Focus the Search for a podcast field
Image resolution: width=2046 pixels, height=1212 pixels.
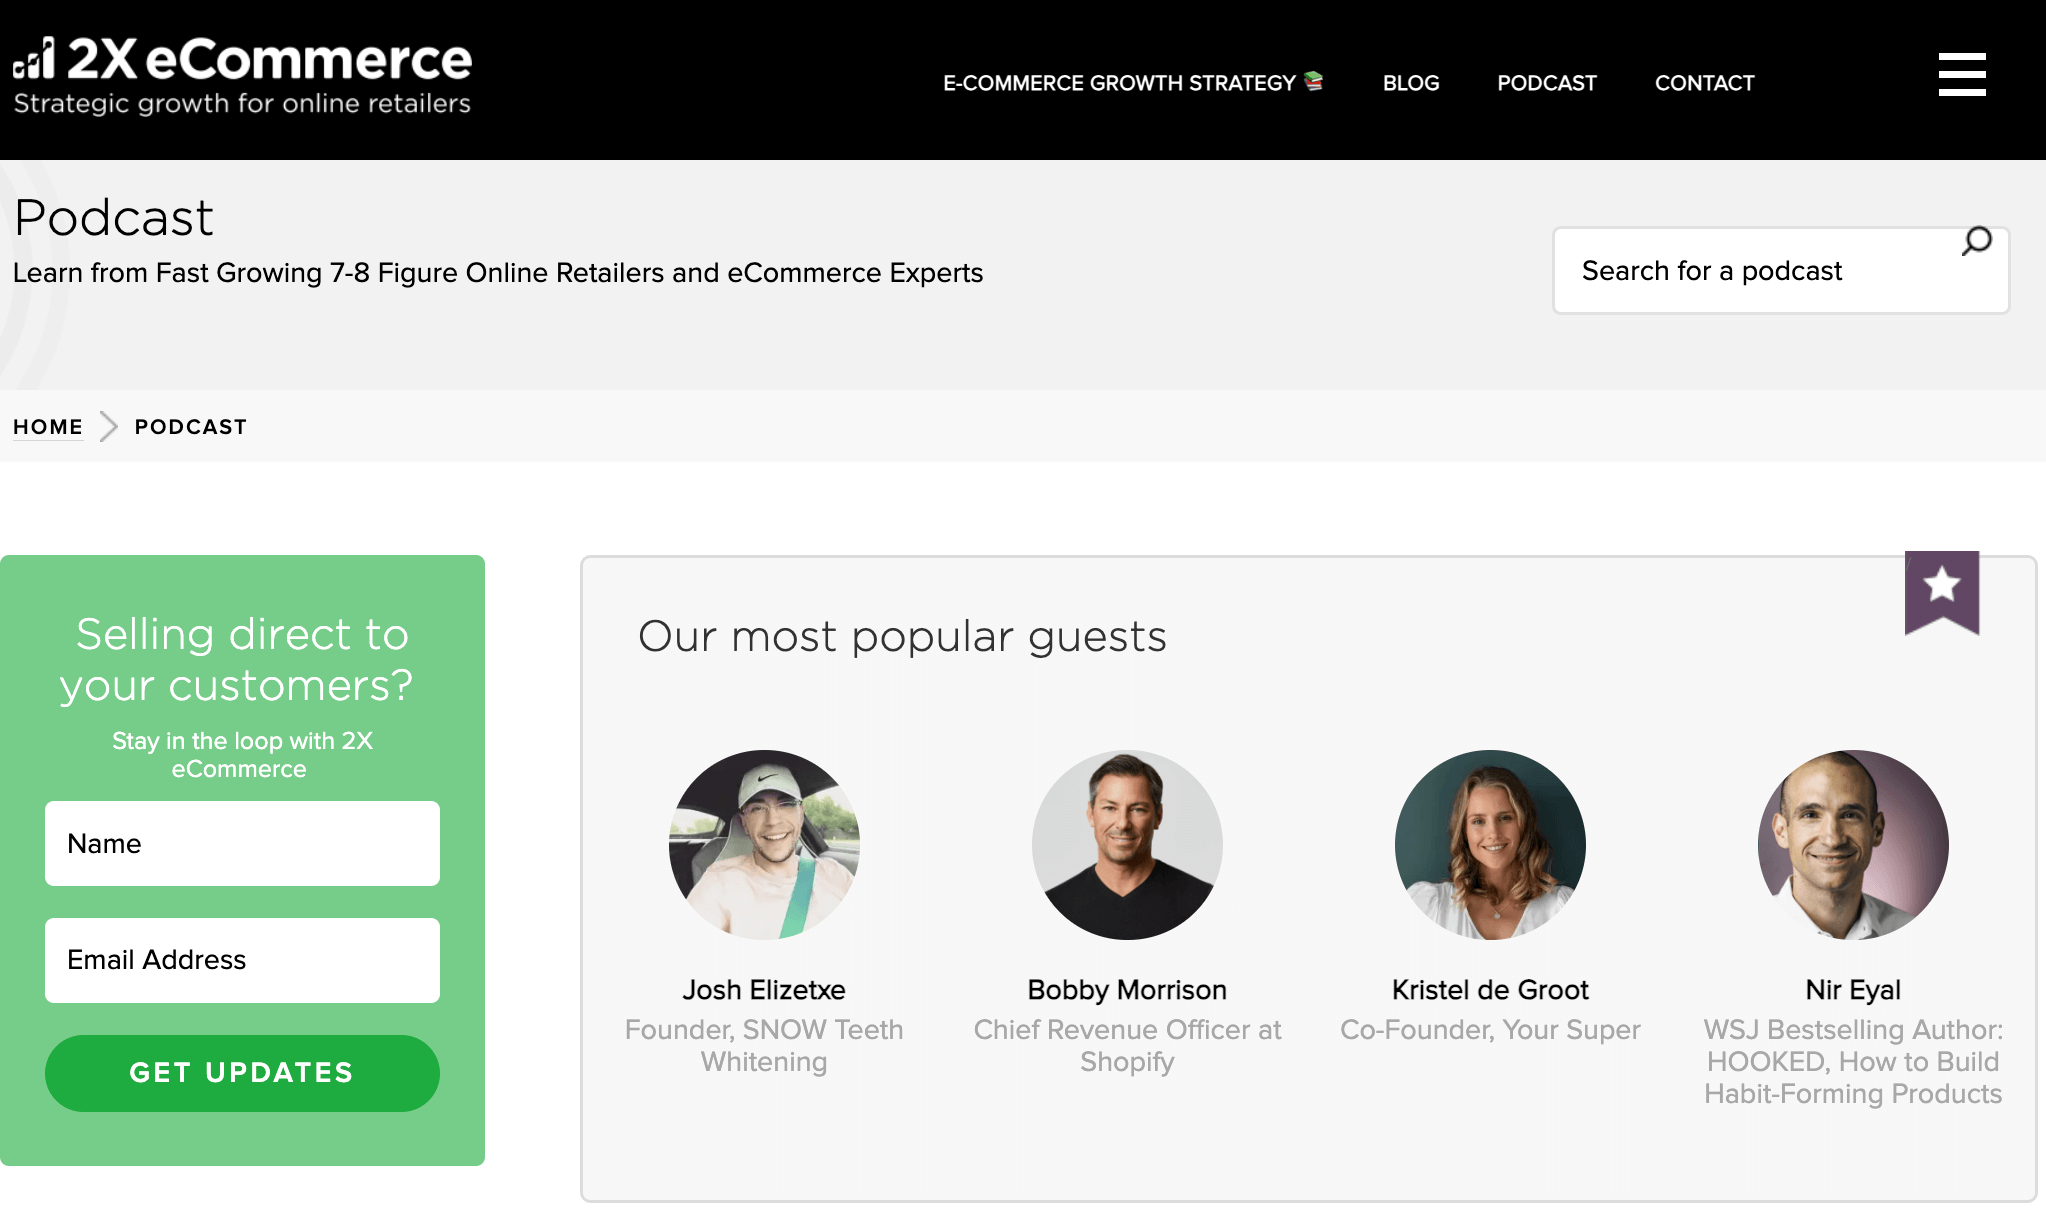click(x=1781, y=271)
